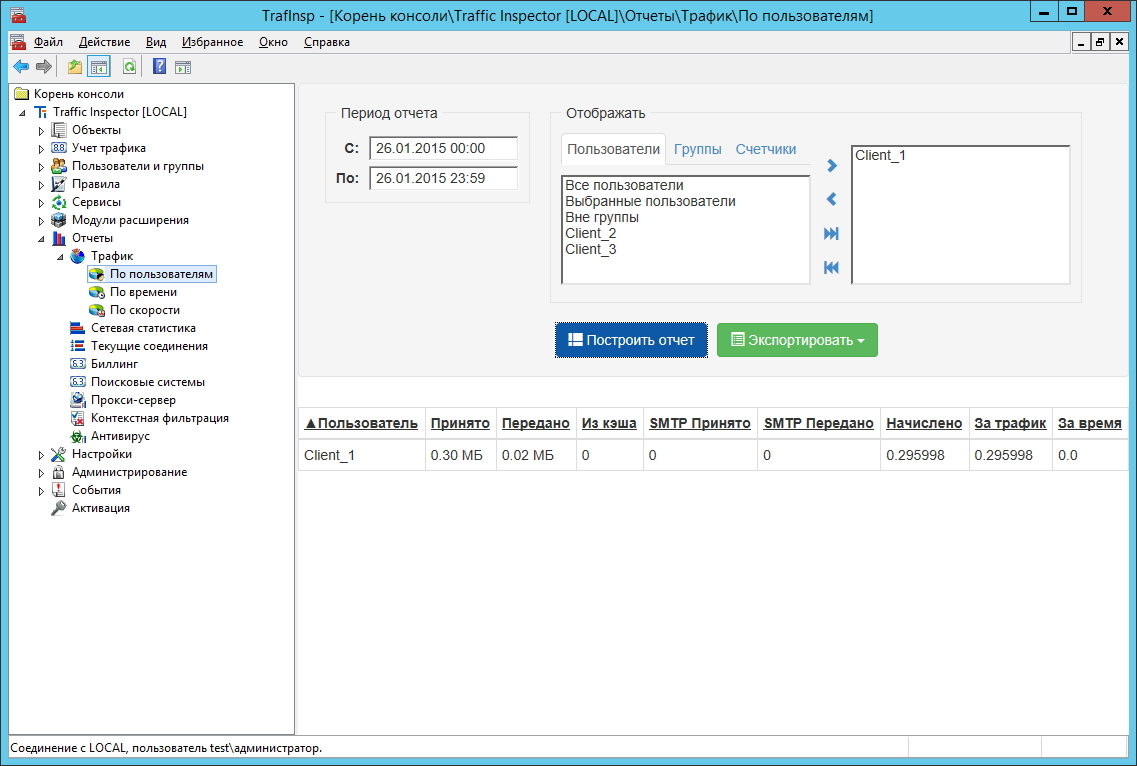The height and width of the screenshot is (766, 1137).
Task: Expand the Объекты tree node
Action: (x=41, y=131)
